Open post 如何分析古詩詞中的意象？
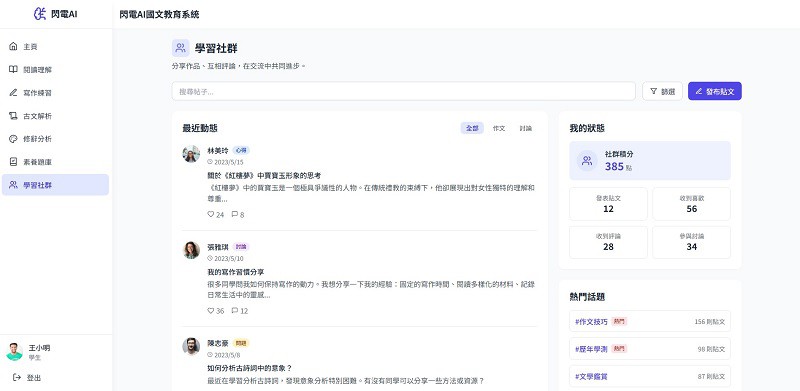This screenshot has width=800, height=391. coord(249,368)
